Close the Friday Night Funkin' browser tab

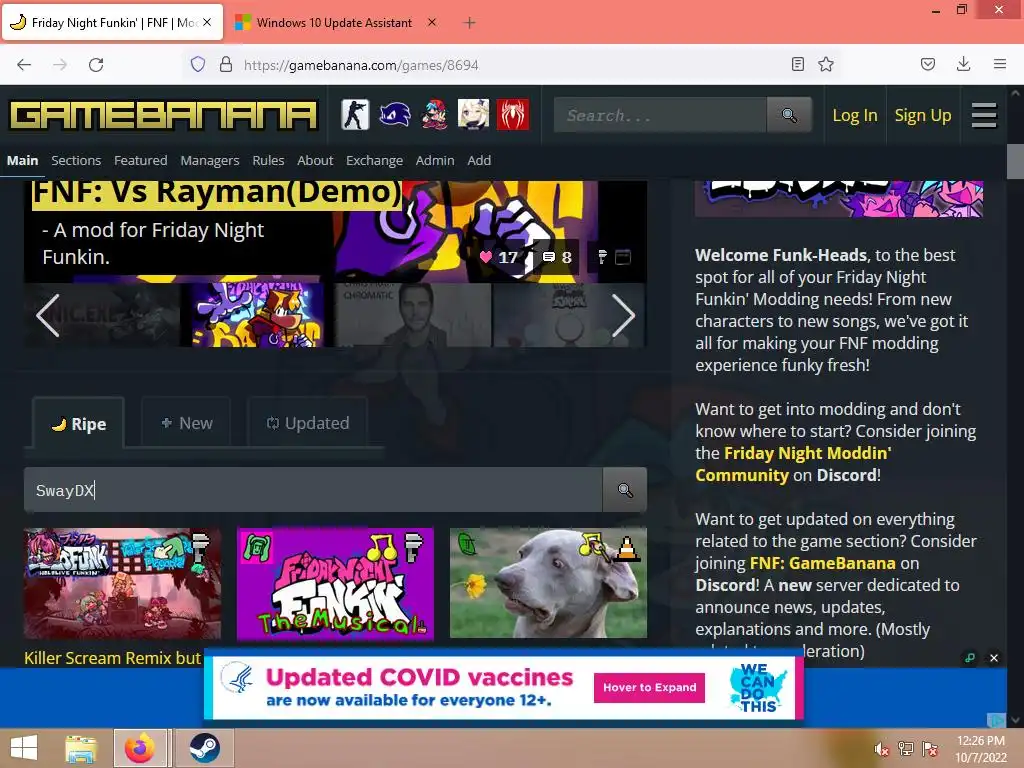(207, 22)
